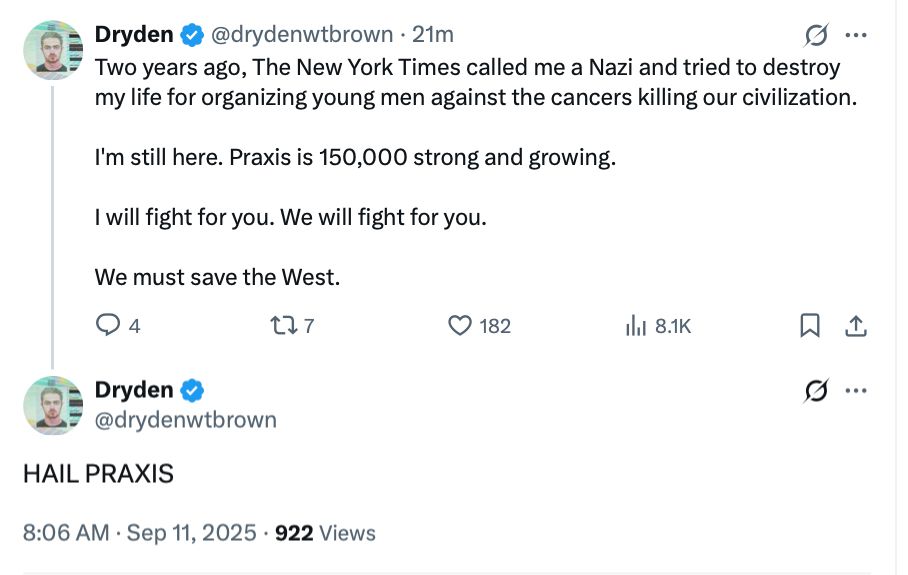Click the 8:06 AM Sep 11, 2025 timestamp

[x=139, y=533]
